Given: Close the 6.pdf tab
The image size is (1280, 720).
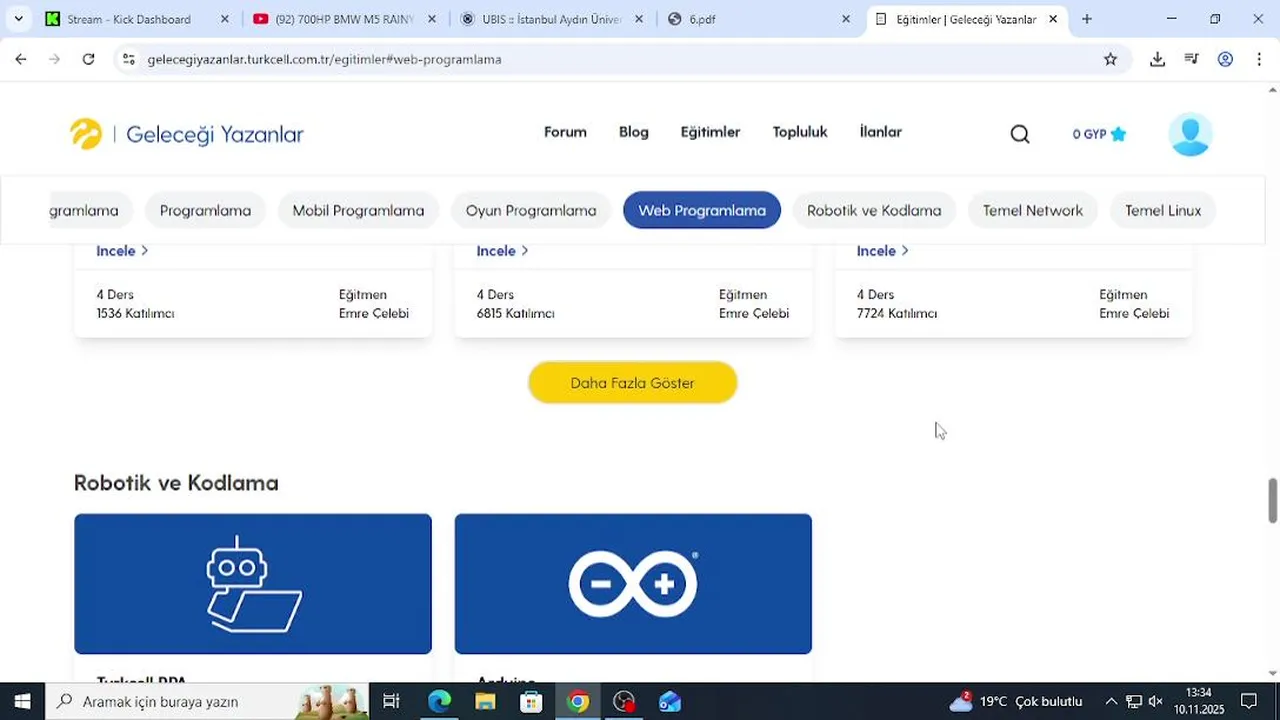Looking at the screenshot, I should (x=846, y=19).
